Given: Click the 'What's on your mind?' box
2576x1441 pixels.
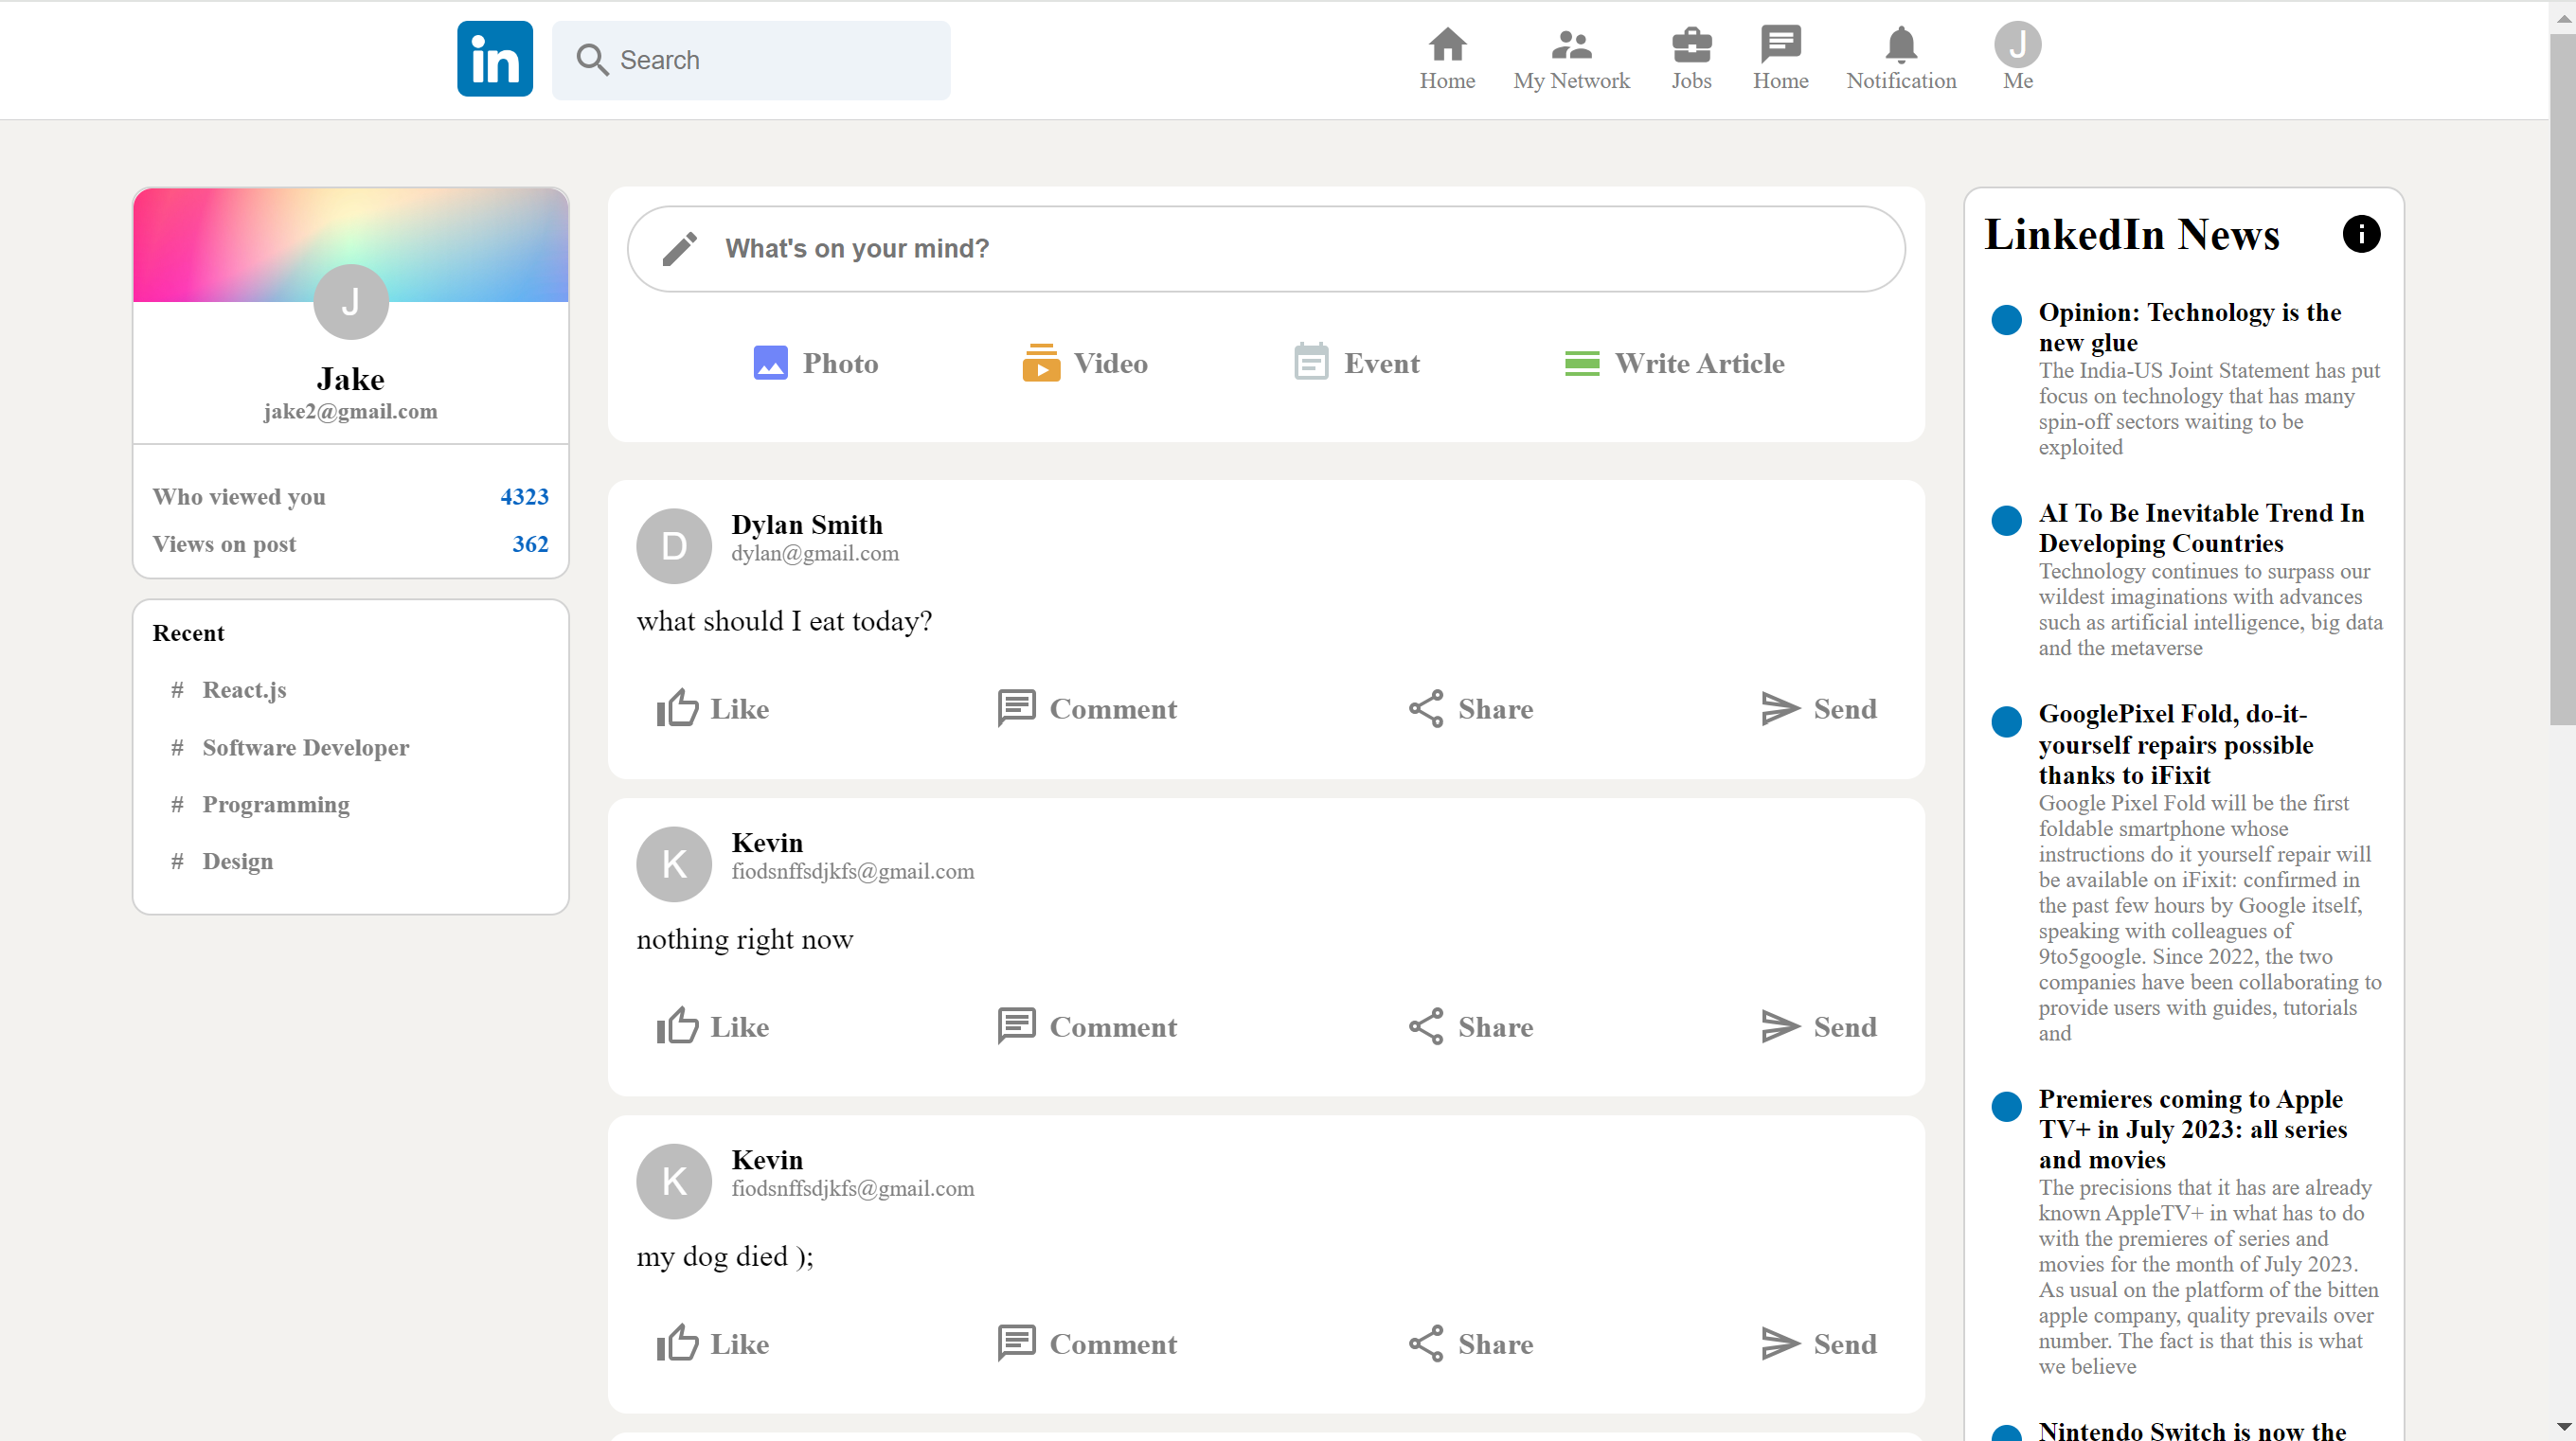Looking at the screenshot, I should pyautogui.click(x=1266, y=249).
